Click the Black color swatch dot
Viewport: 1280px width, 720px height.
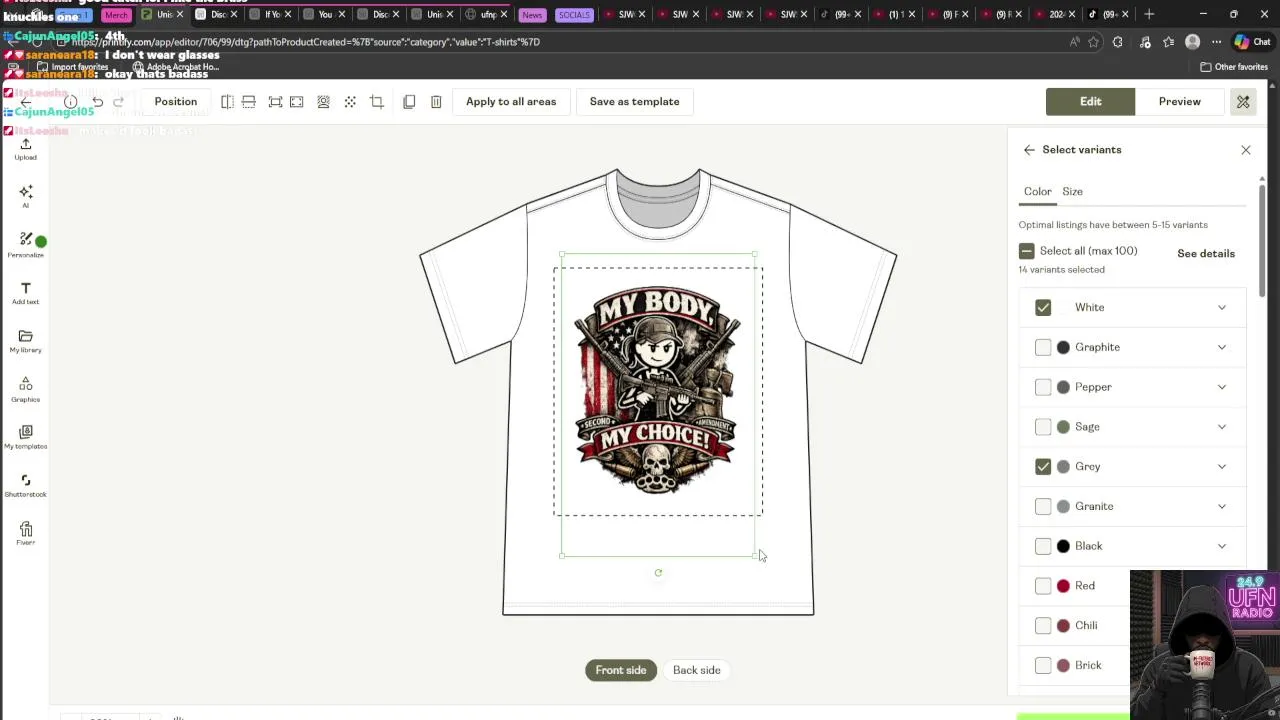click(x=1063, y=546)
